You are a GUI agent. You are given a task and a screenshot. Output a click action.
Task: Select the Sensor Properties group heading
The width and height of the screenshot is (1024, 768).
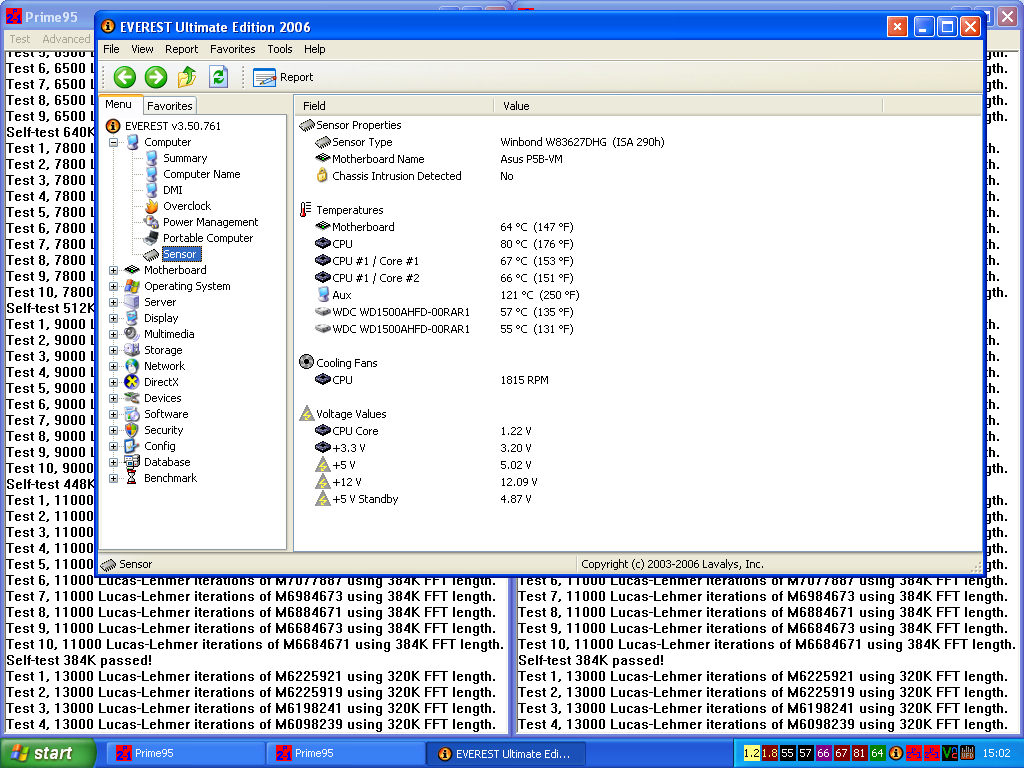click(359, 125)
